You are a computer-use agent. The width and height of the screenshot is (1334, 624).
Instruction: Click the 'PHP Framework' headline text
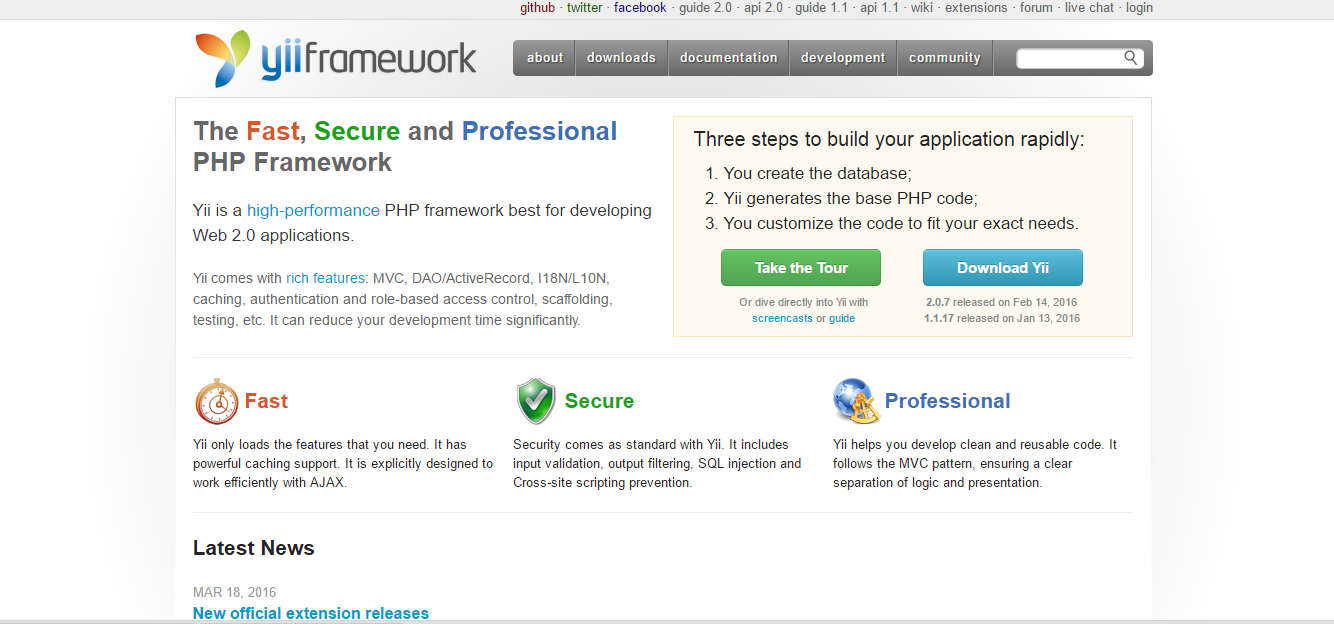click(292, 162)
